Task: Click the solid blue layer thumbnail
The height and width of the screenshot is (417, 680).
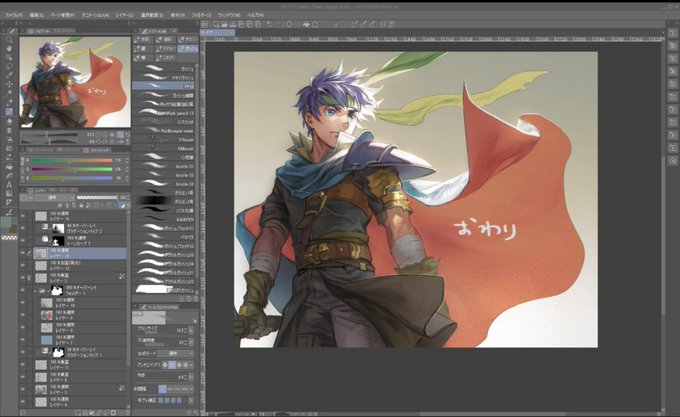Action: (47, 340)
